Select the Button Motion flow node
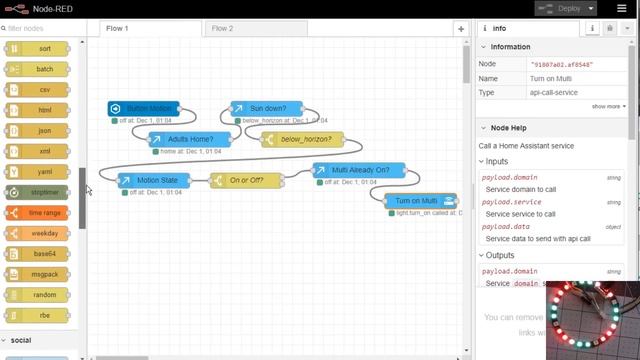 pos(144,109)
